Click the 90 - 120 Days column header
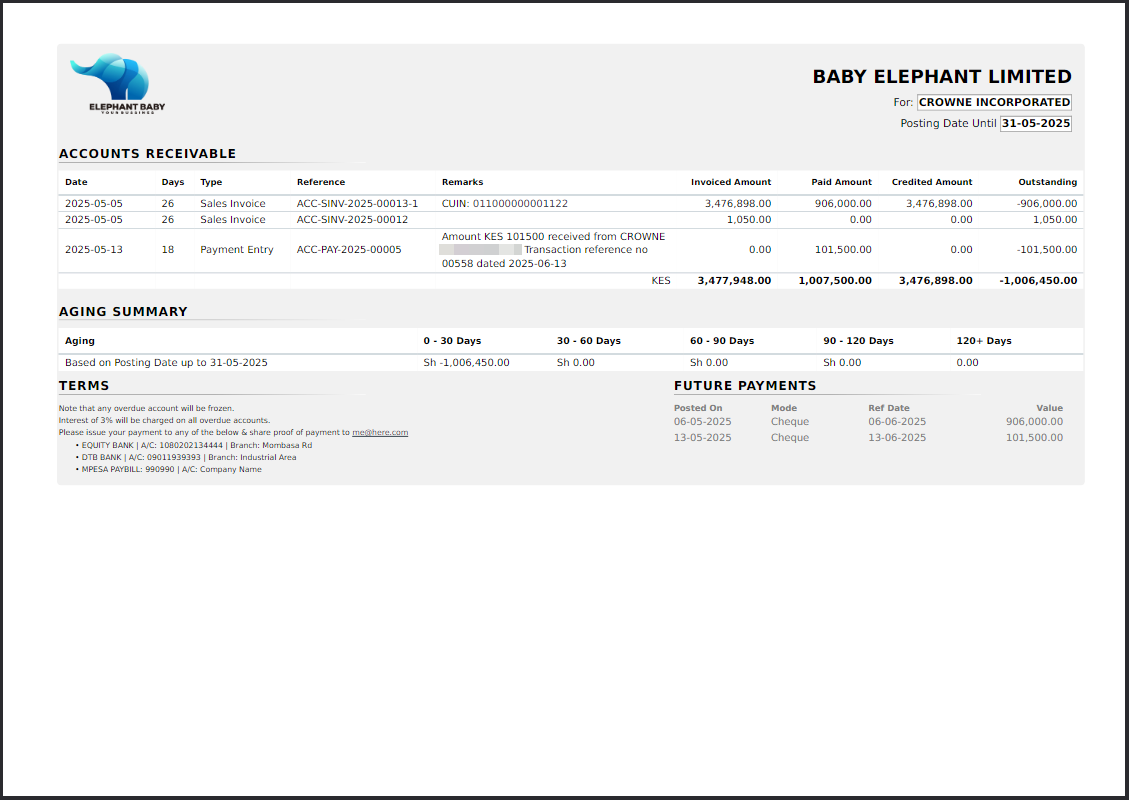 pos(858,341)
